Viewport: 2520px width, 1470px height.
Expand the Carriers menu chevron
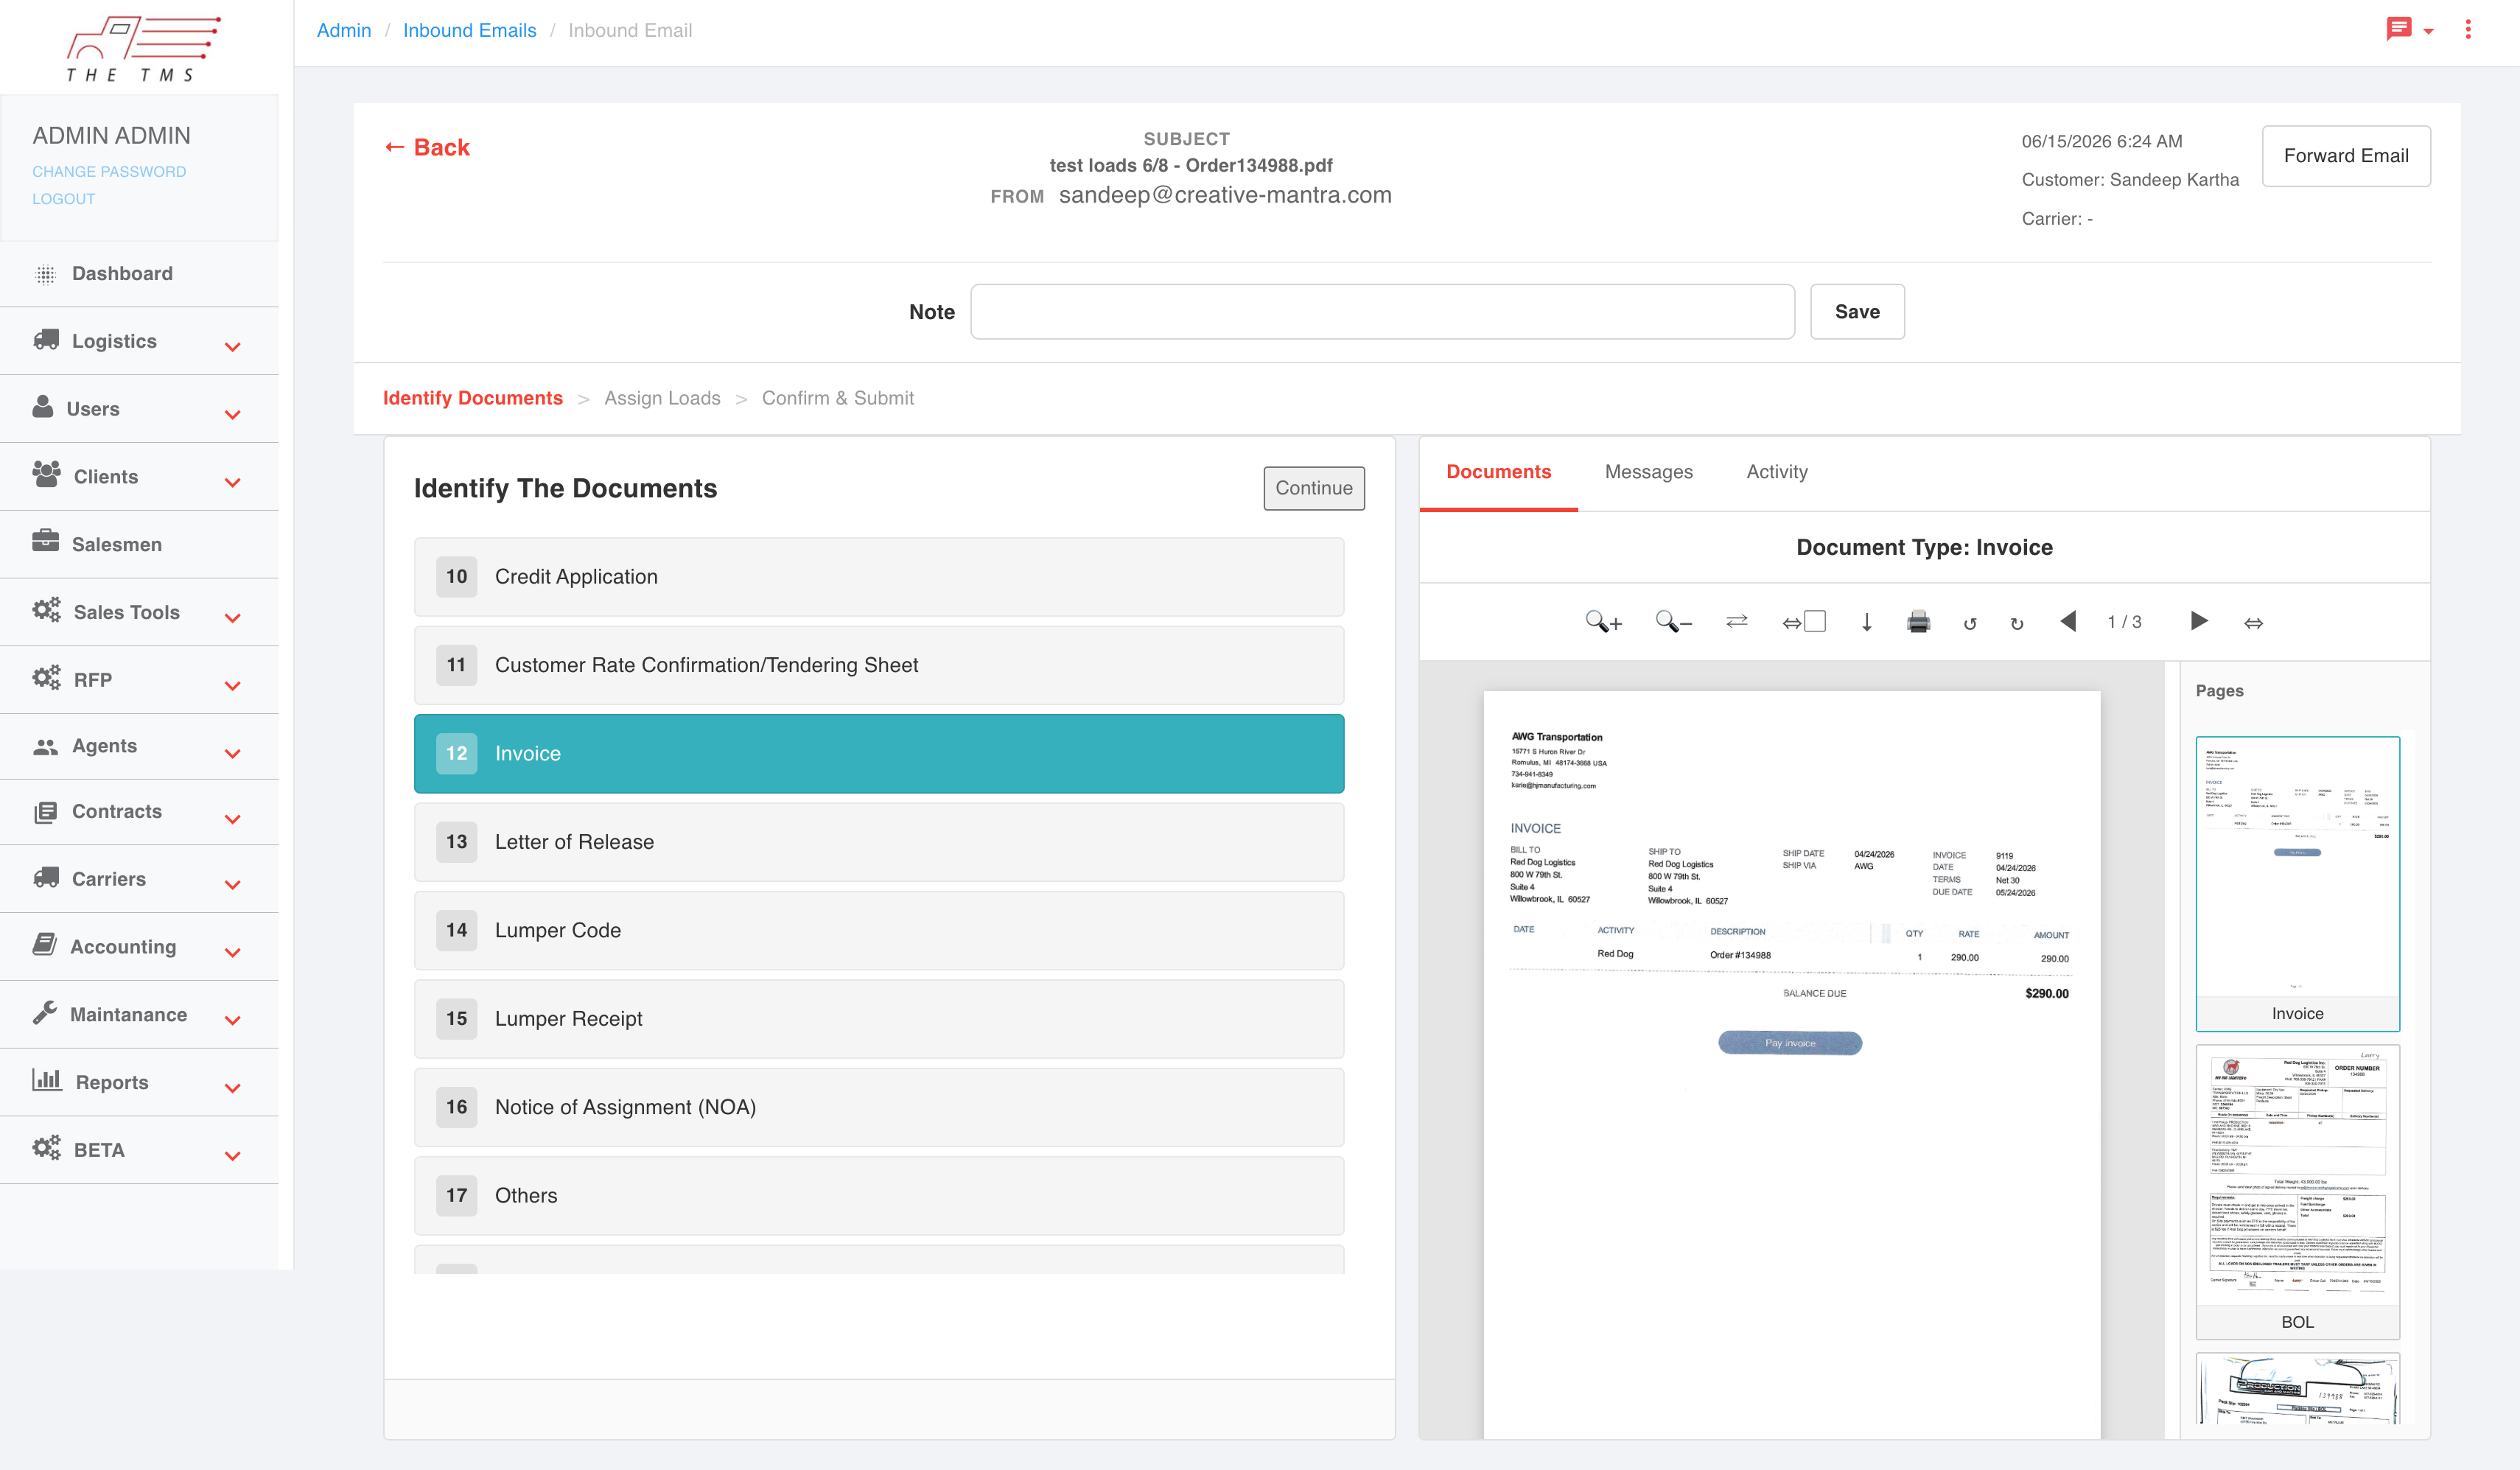[233, 885]
